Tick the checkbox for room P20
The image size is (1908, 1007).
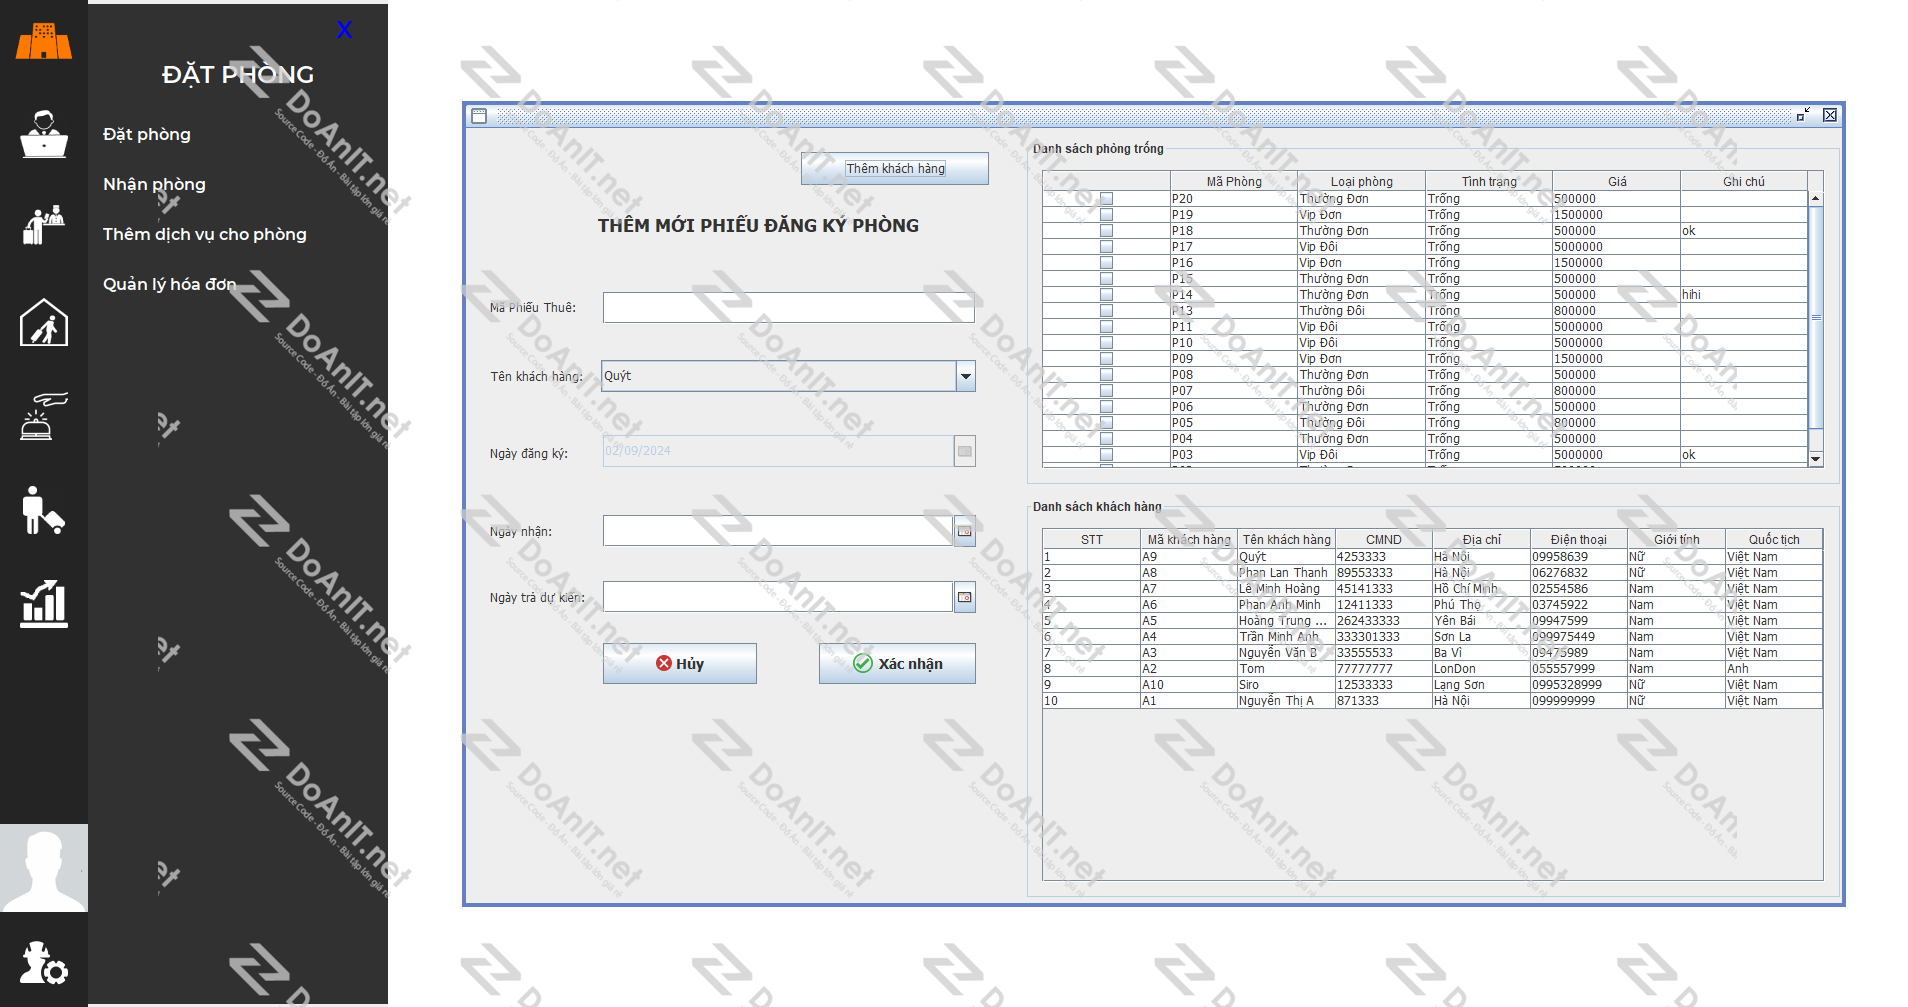point(1106,199)
